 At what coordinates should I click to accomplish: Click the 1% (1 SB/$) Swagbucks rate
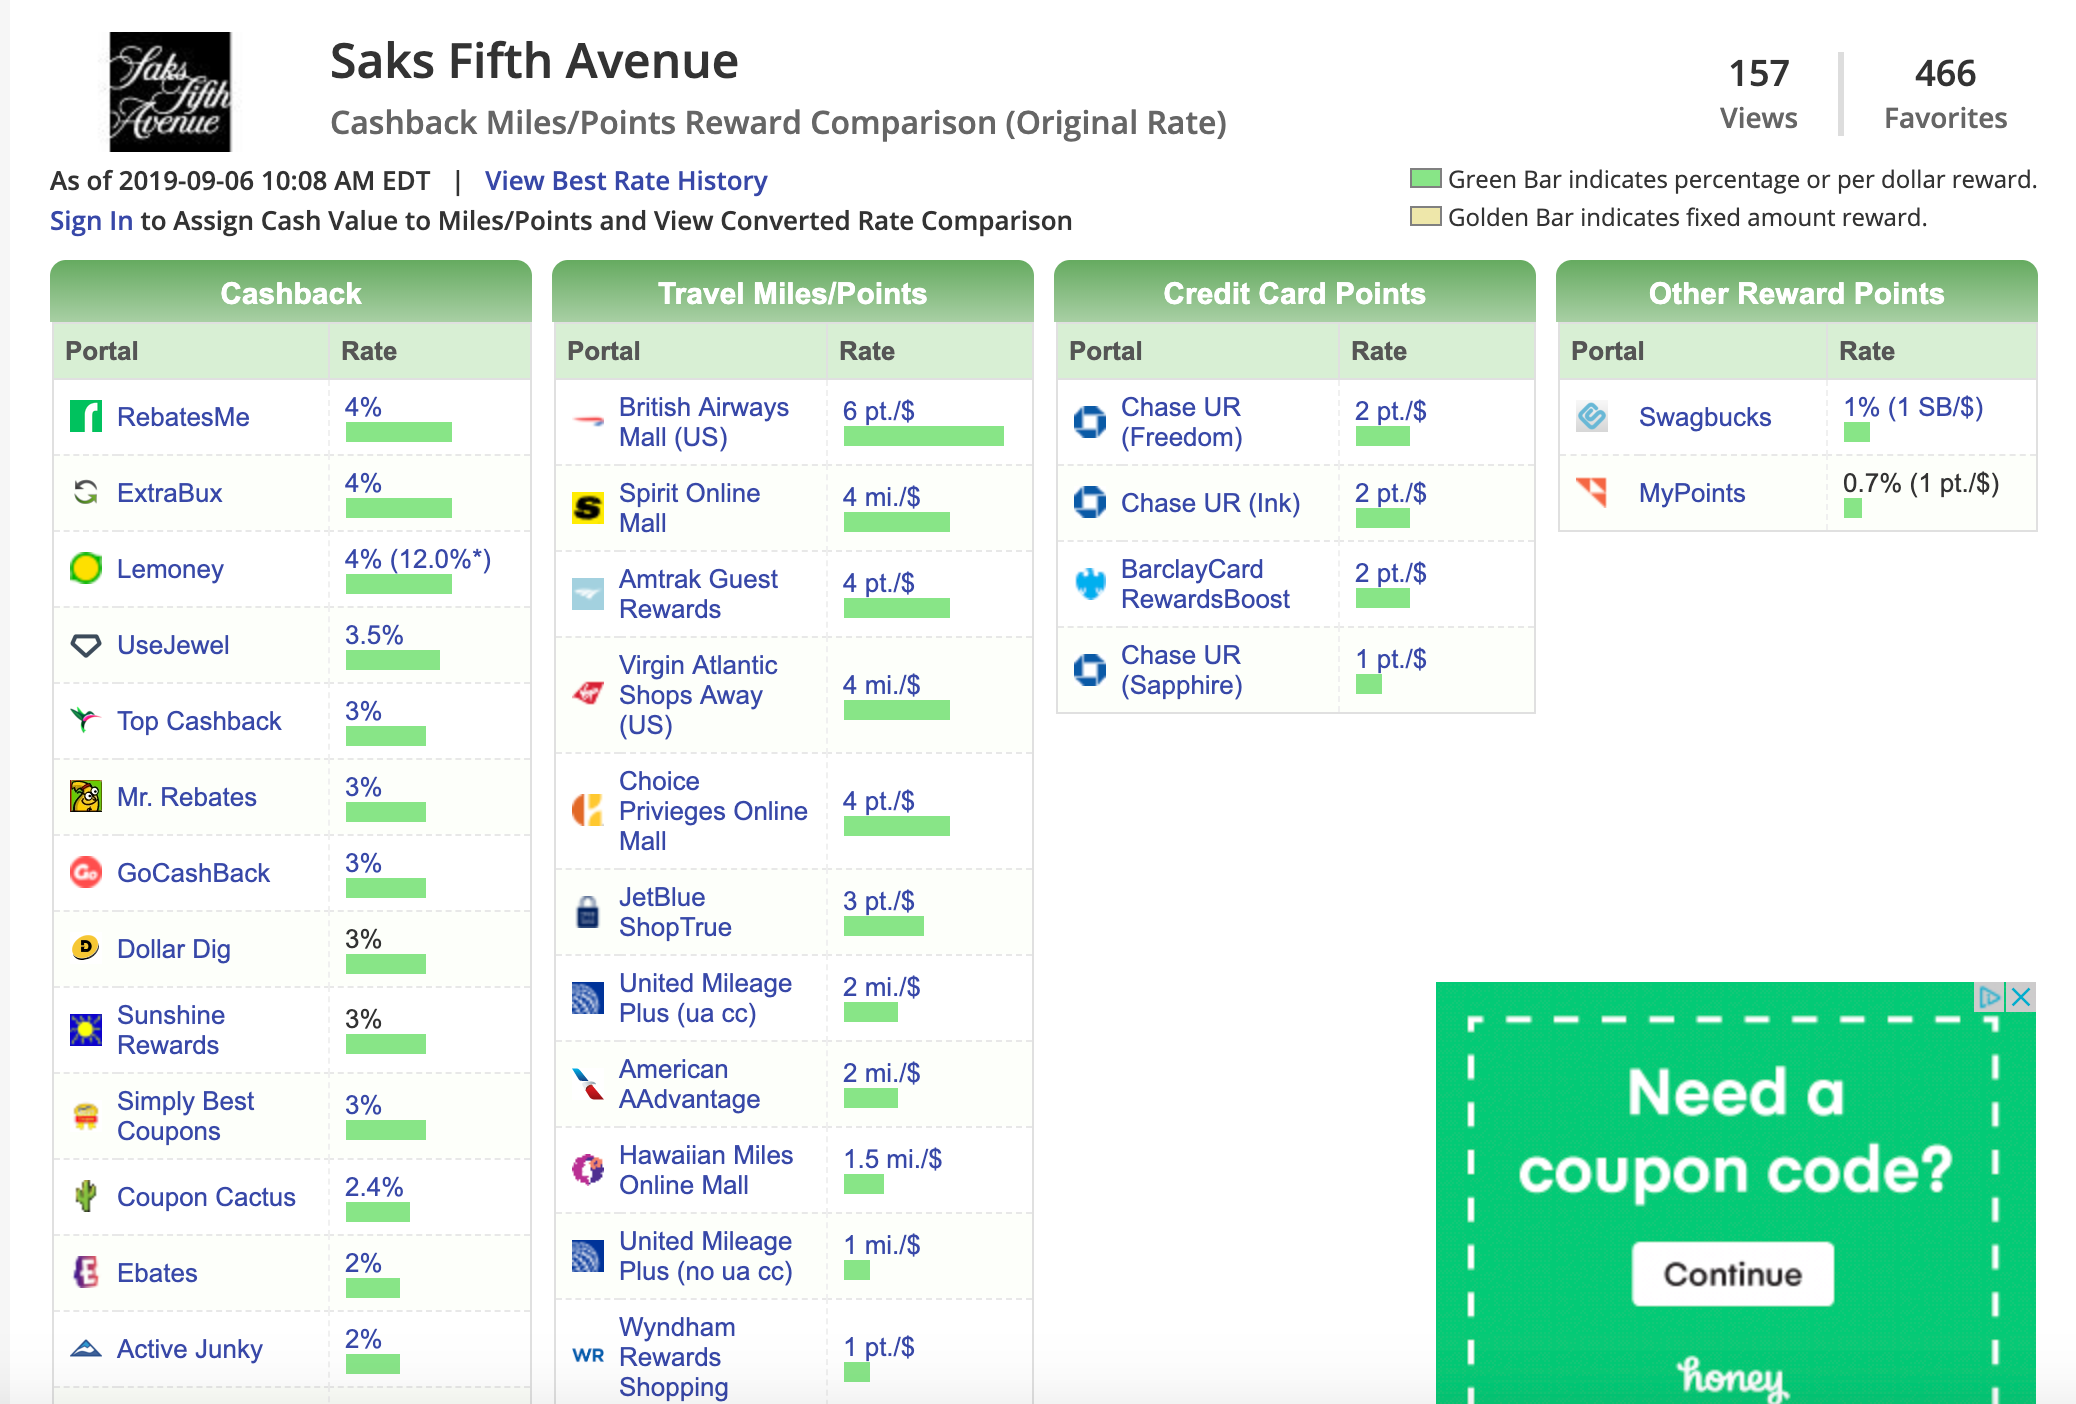1913,407
